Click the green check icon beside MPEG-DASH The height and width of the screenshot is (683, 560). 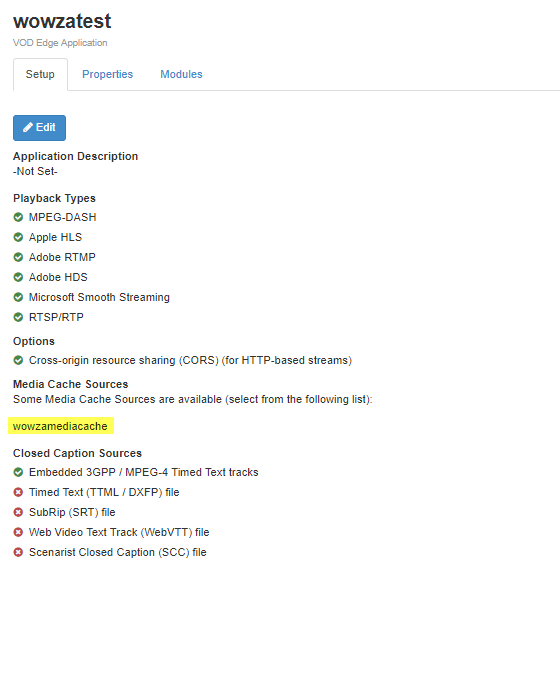coord(18,217)
